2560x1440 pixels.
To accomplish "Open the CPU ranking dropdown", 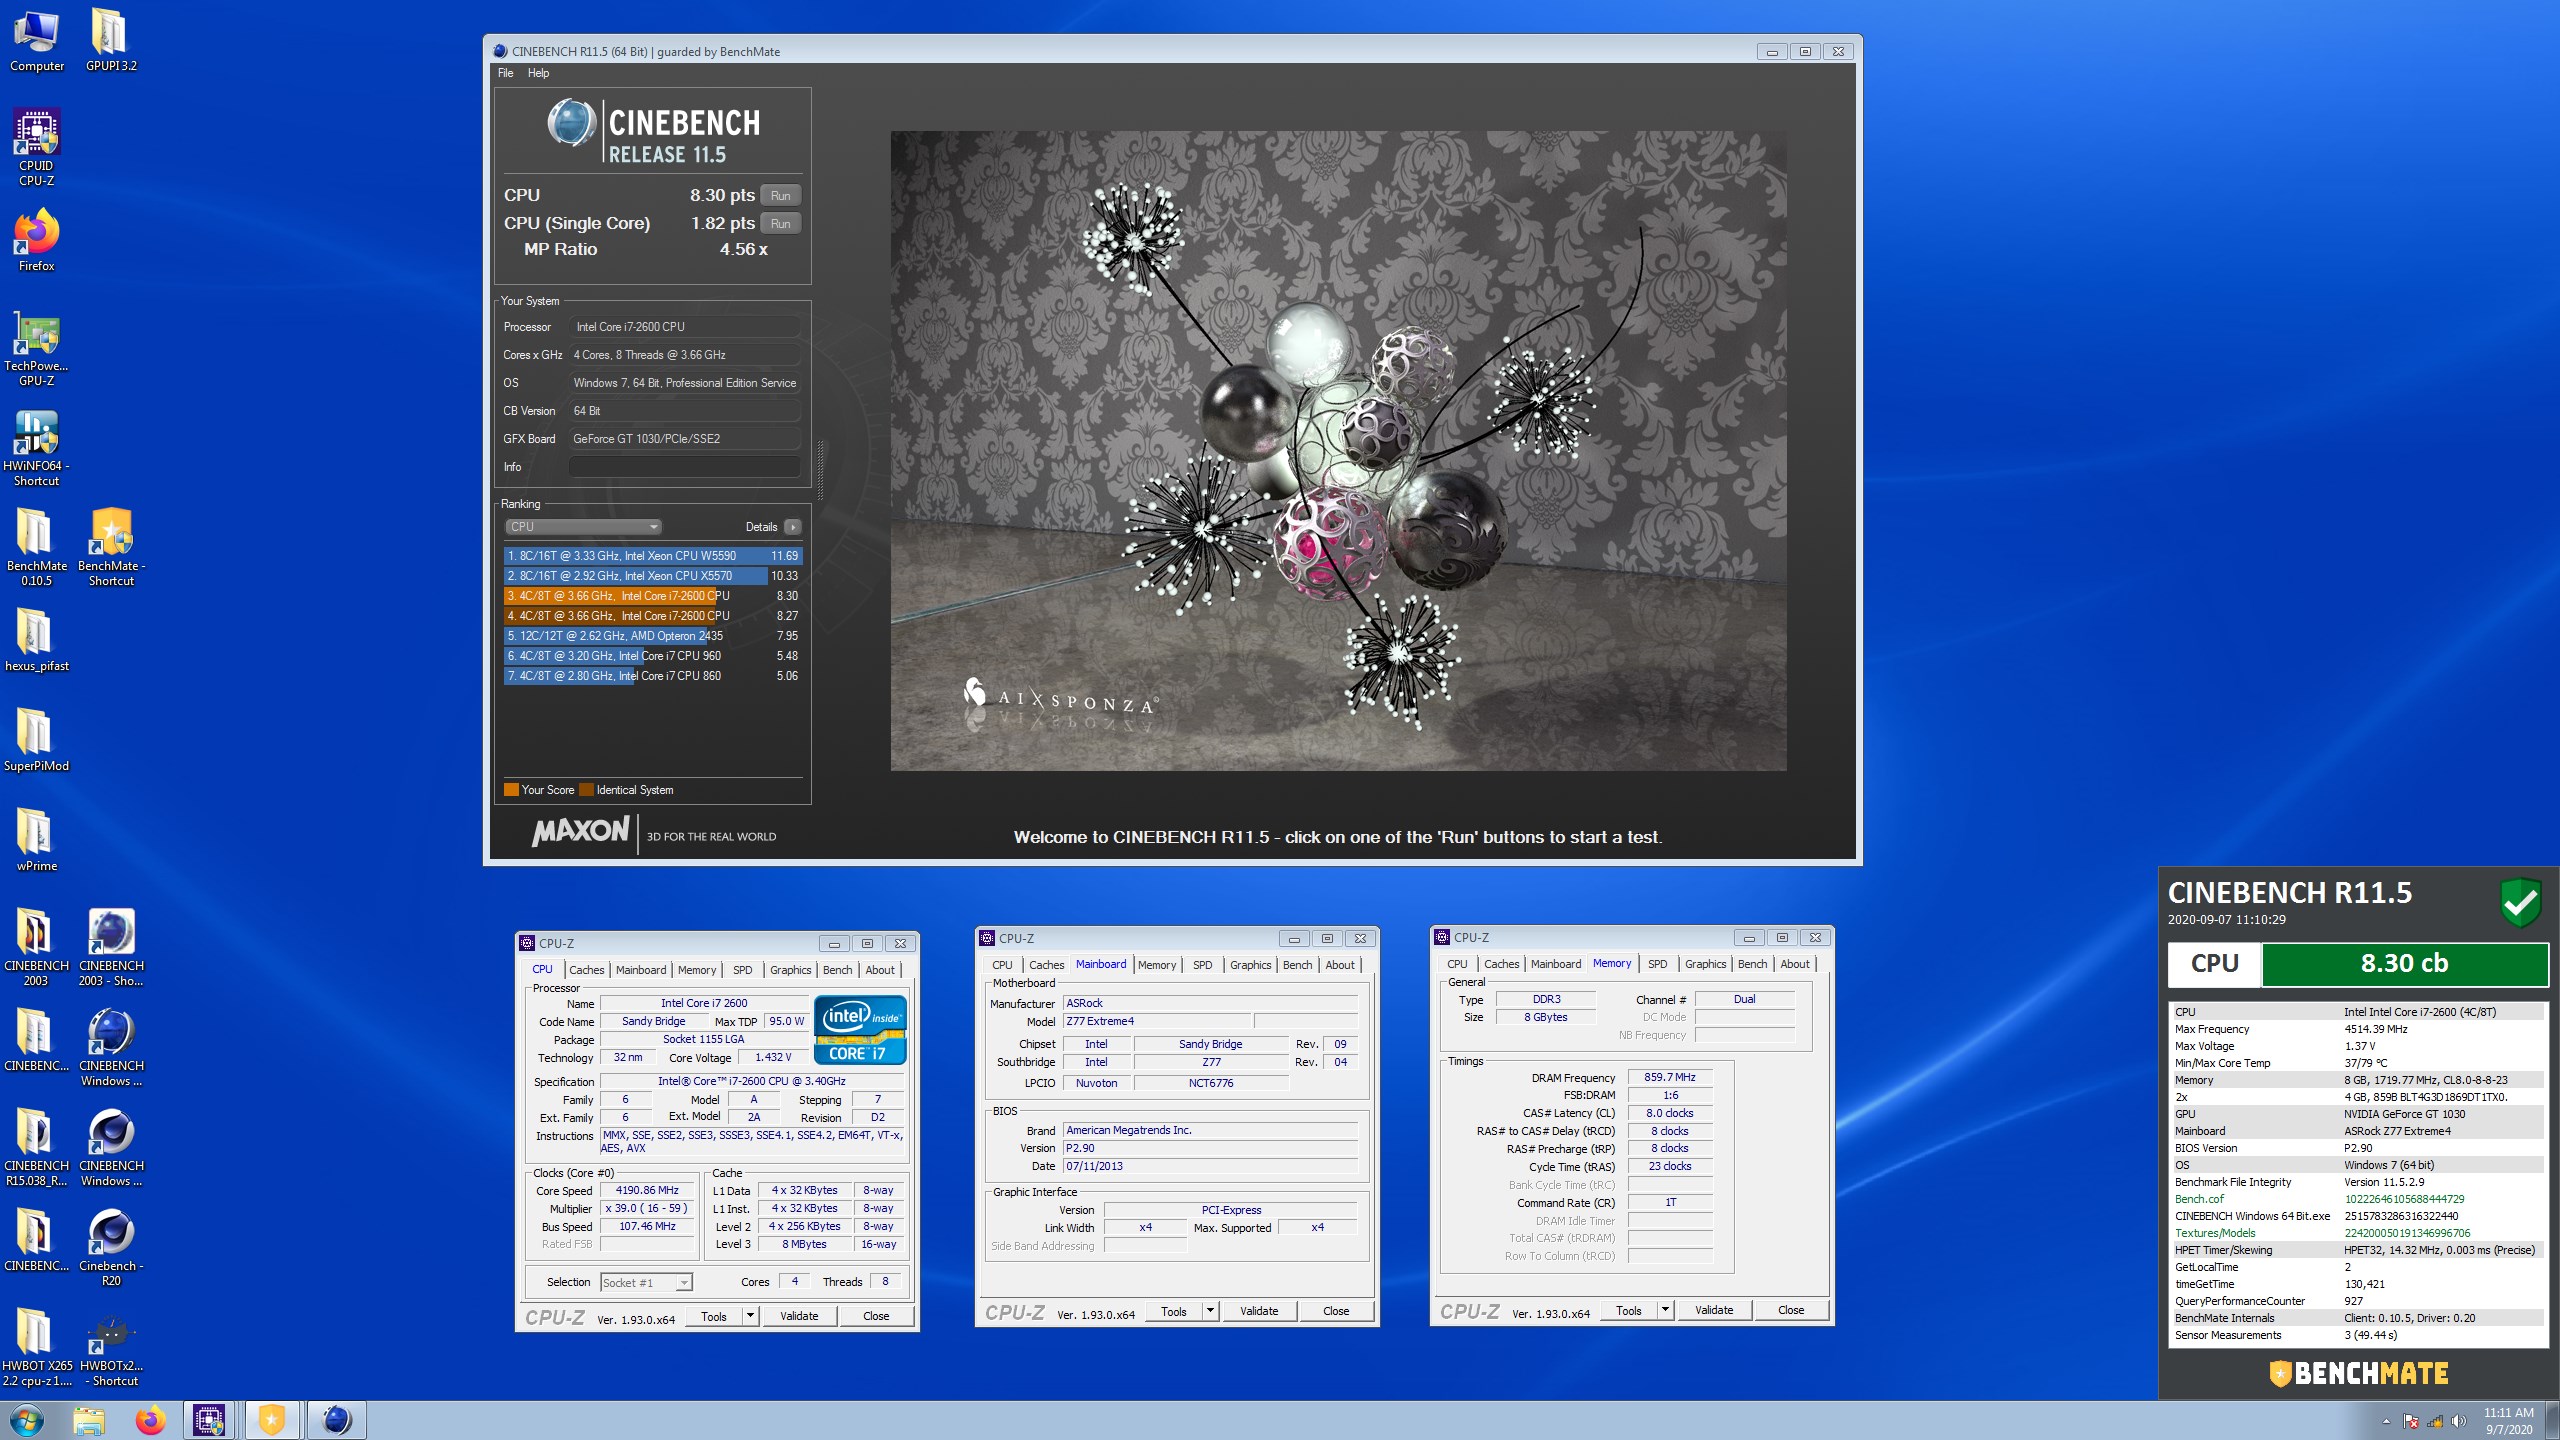I will coord(583,527).
